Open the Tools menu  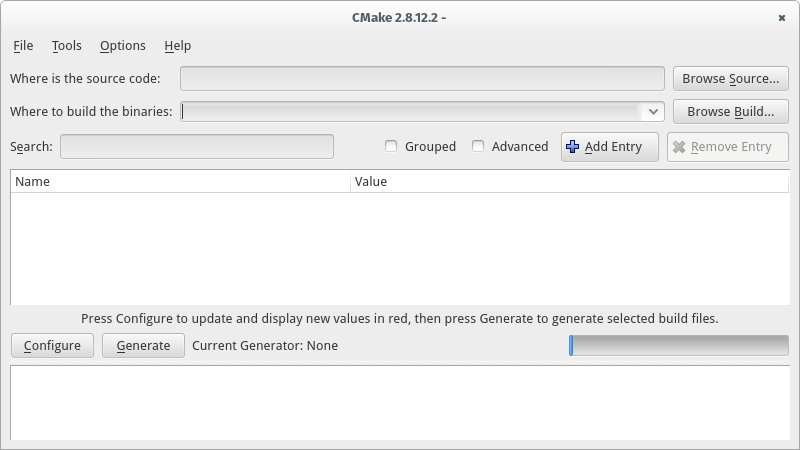coord(67,46)
